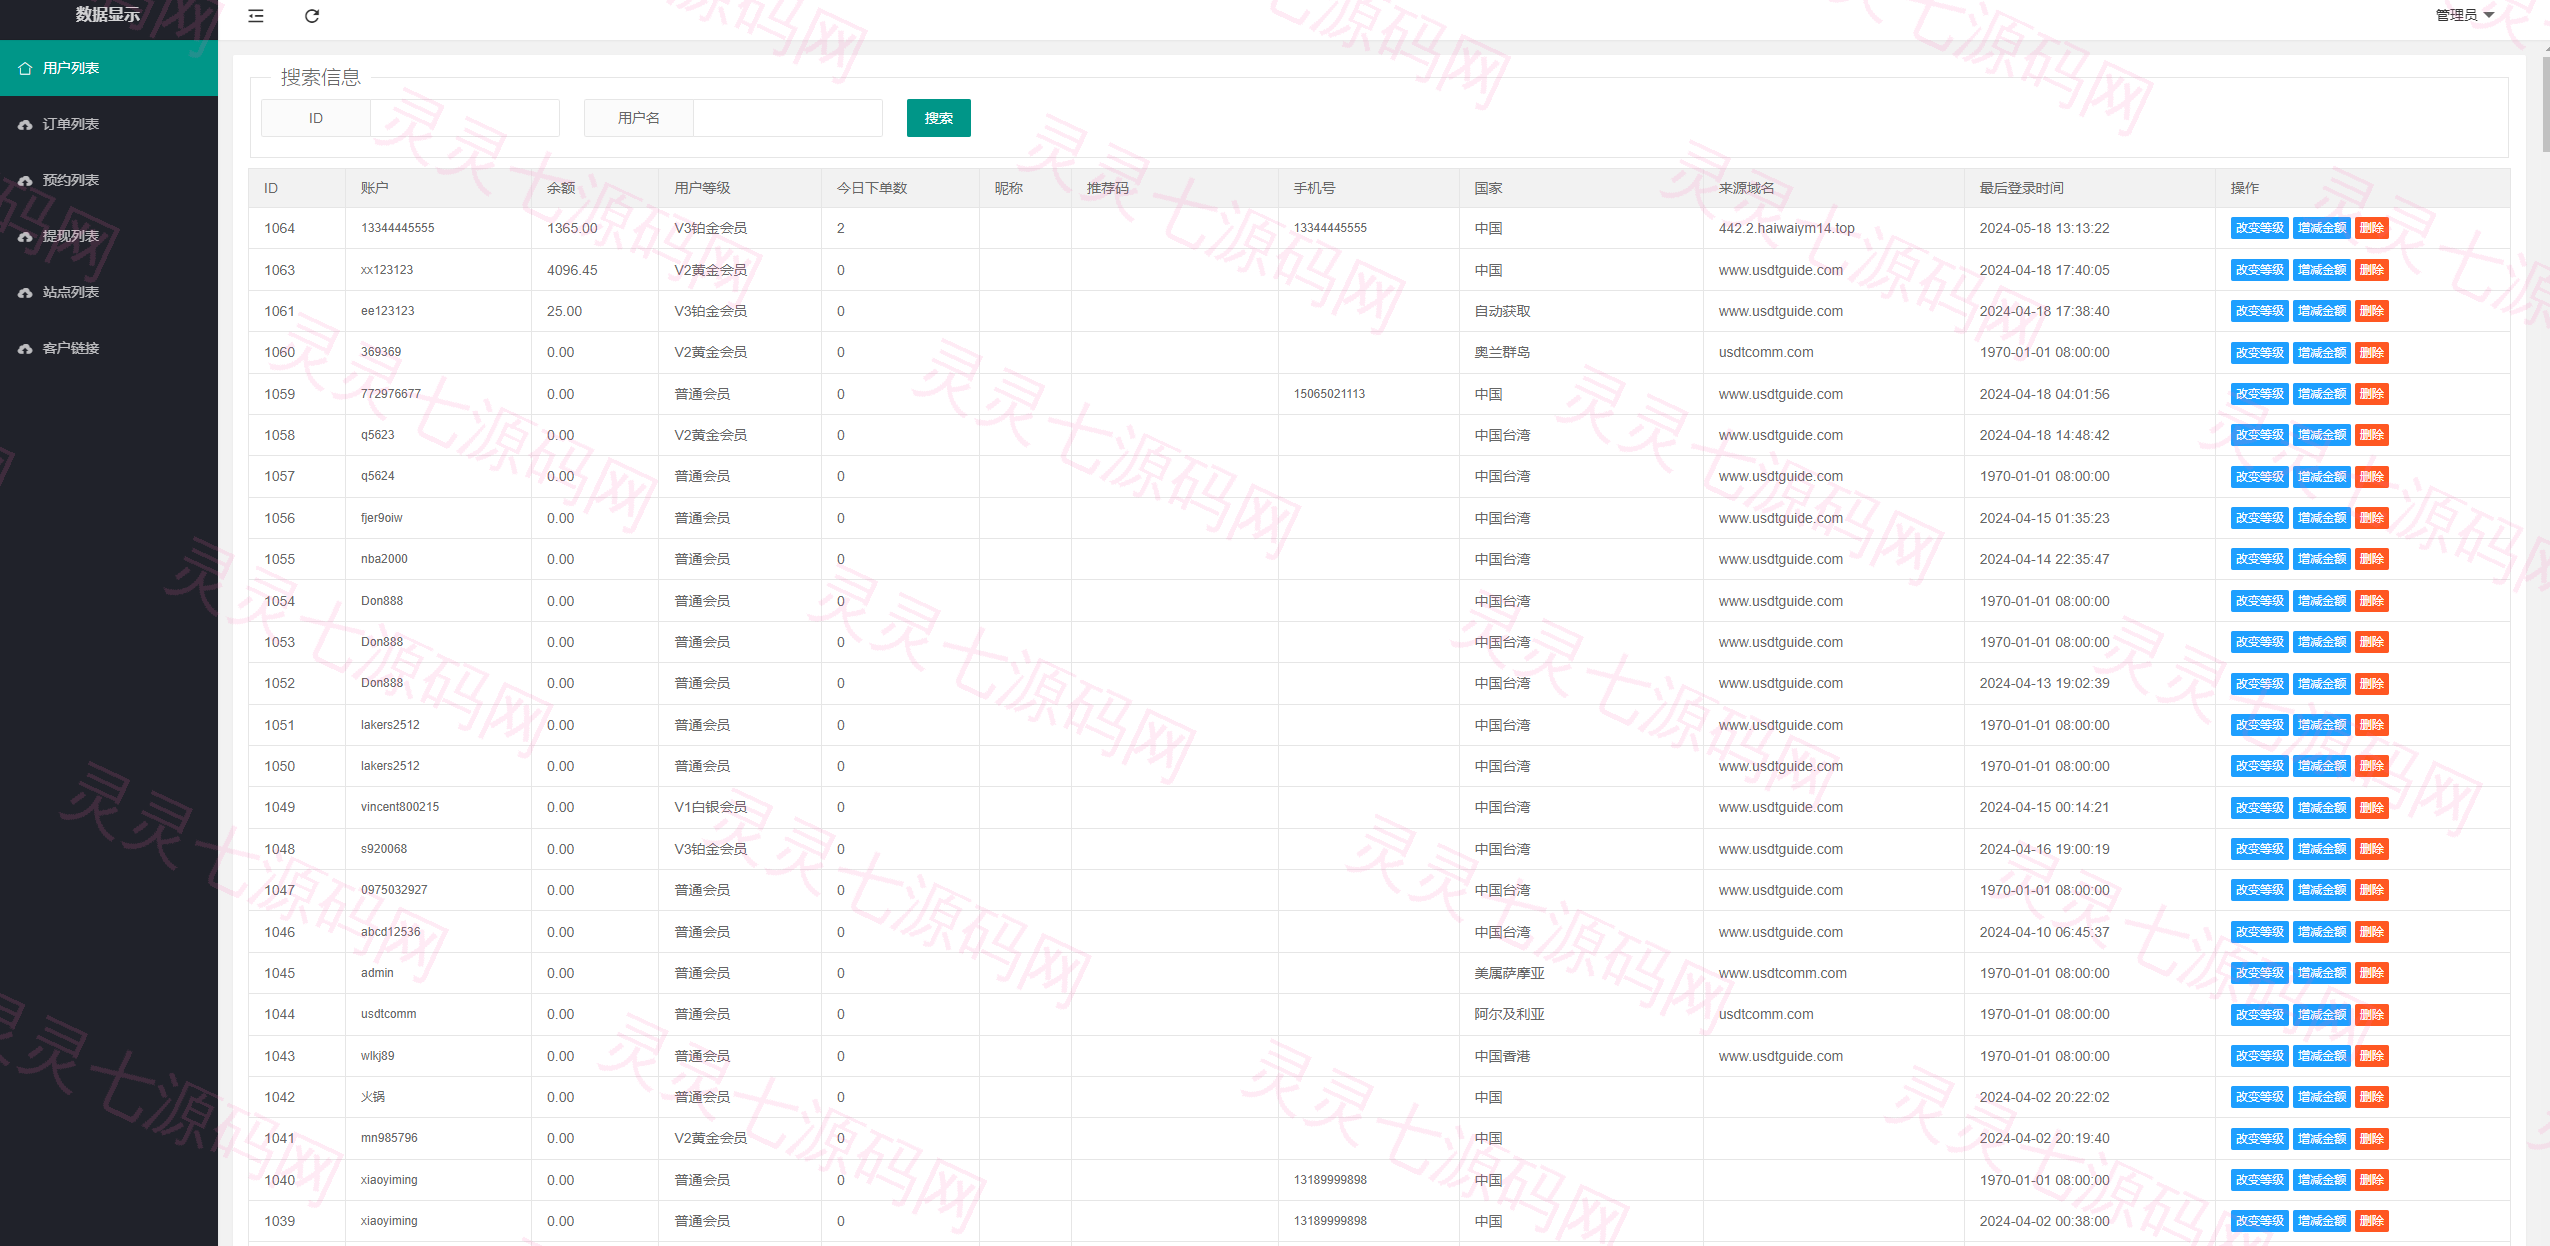
Task: Click 改变等级 for user 1064
Action: tap(2259, 228)
